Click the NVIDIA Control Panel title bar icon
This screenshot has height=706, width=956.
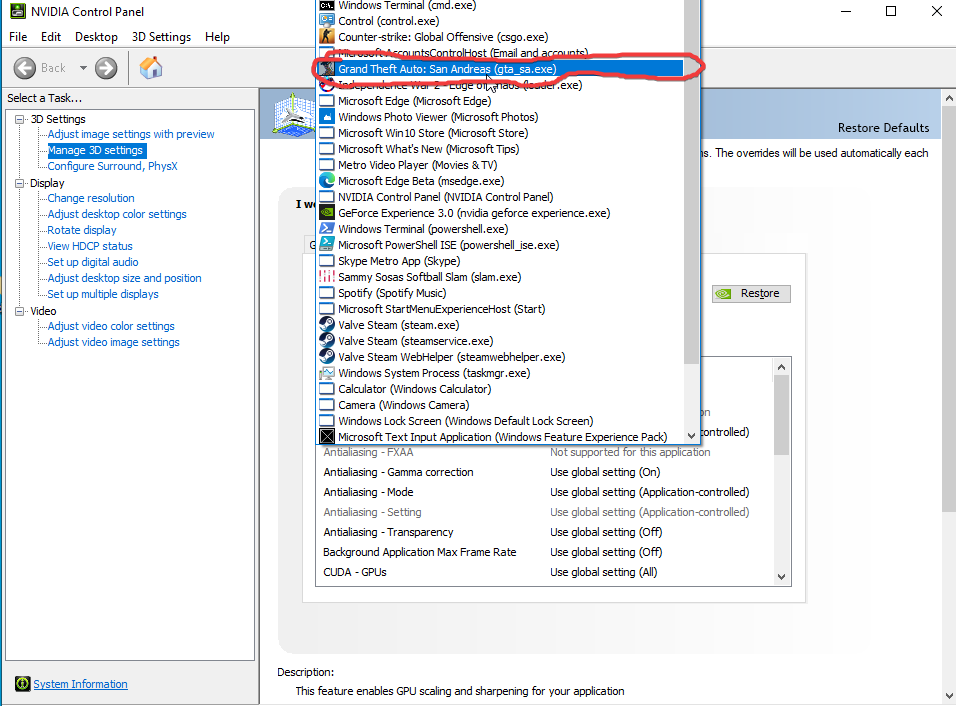click(x=18, y=11)
